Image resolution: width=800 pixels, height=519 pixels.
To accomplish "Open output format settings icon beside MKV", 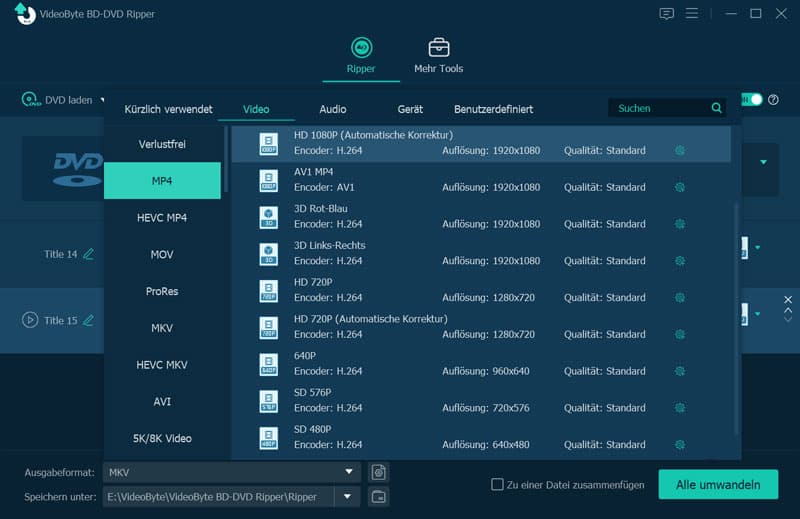I will (x=378, y=472).
